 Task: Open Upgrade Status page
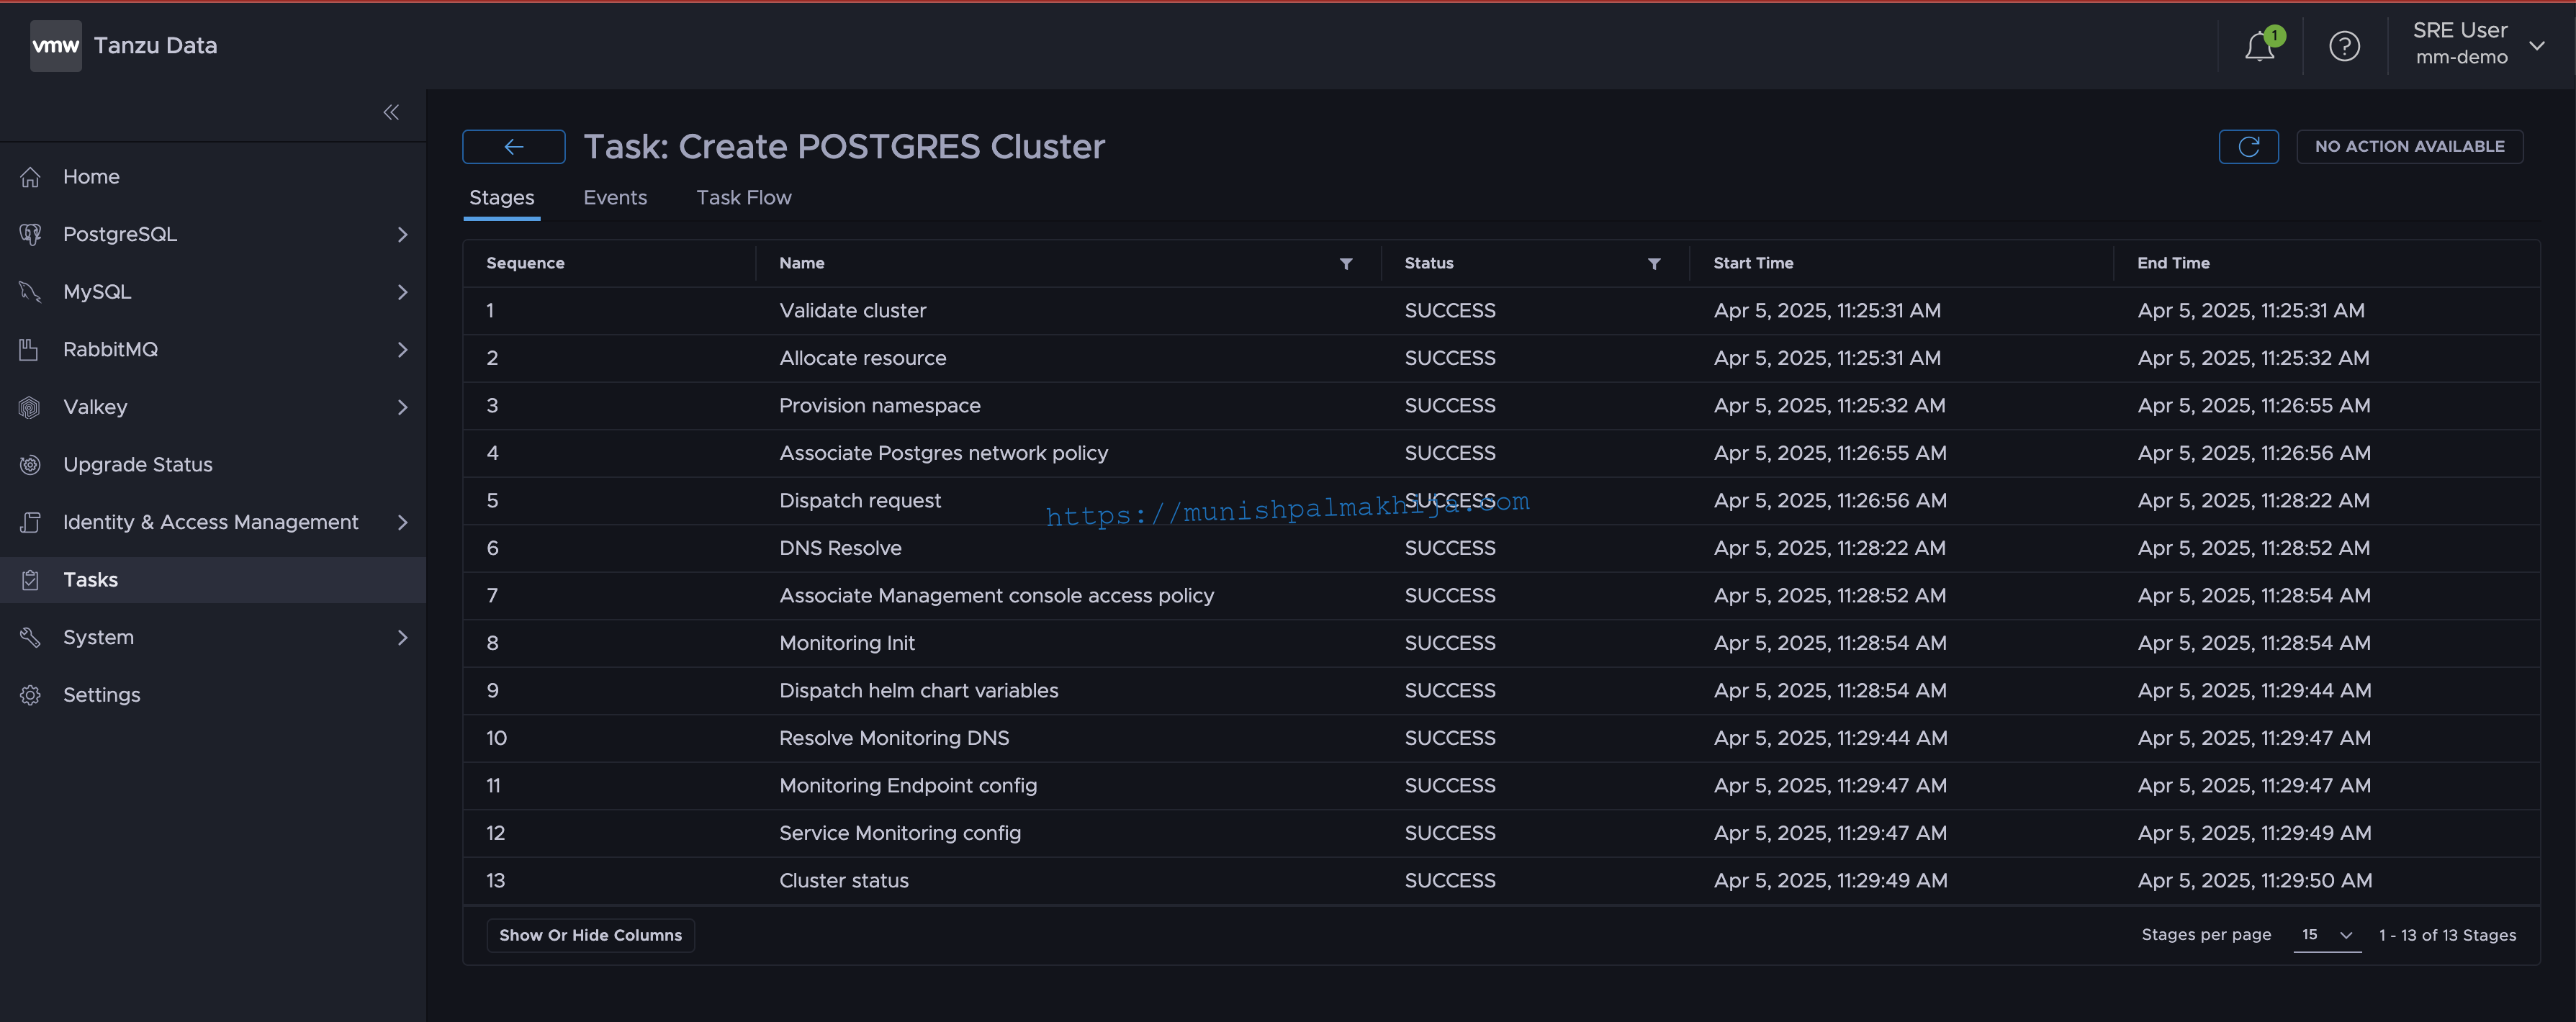tap(138, 465)
